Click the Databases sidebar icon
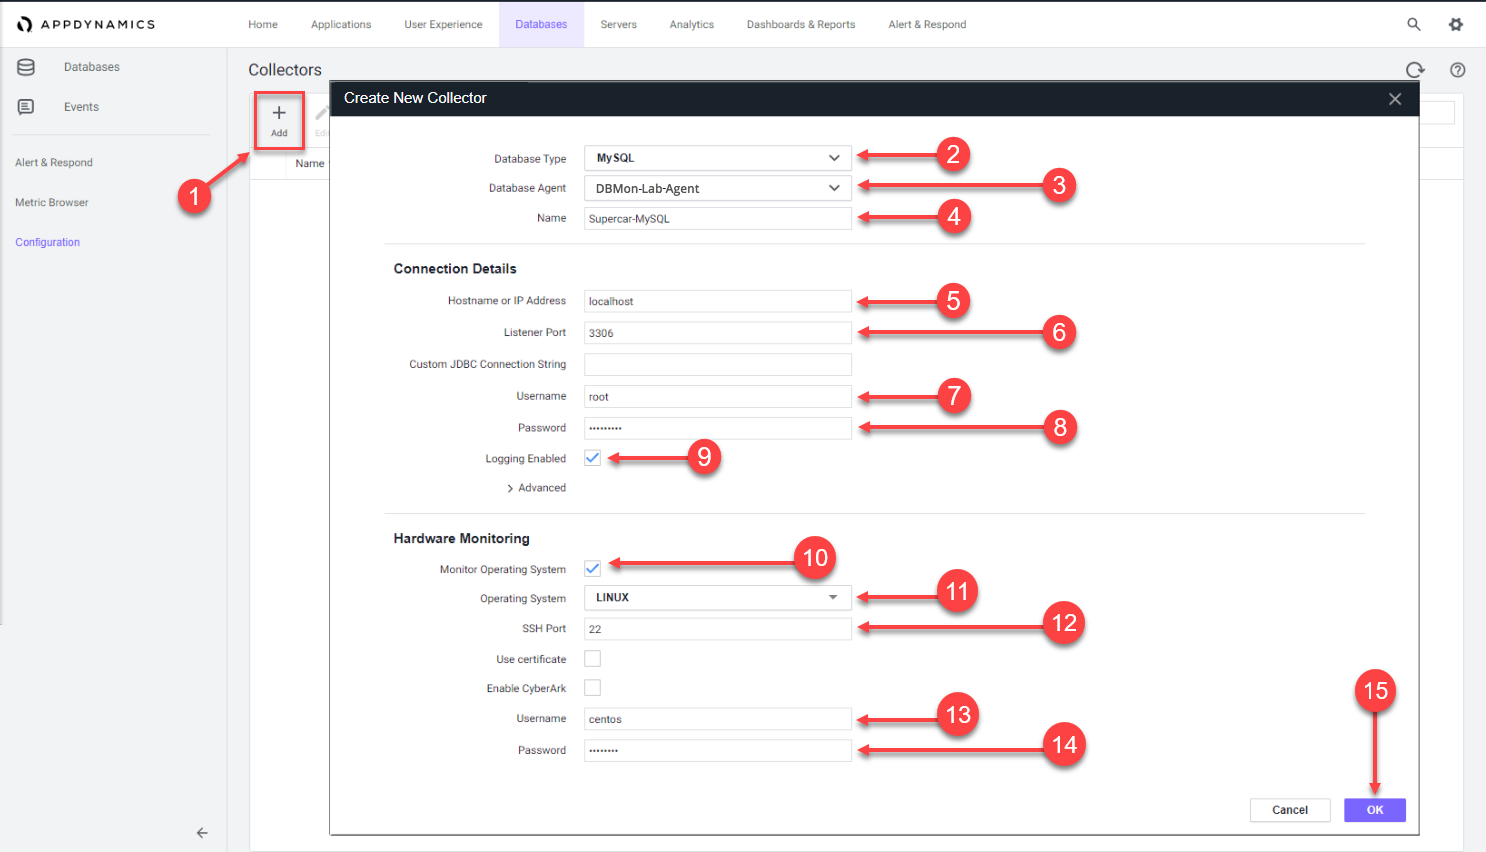This screenshot has width=1486, height=852. (x=26, y=67)
